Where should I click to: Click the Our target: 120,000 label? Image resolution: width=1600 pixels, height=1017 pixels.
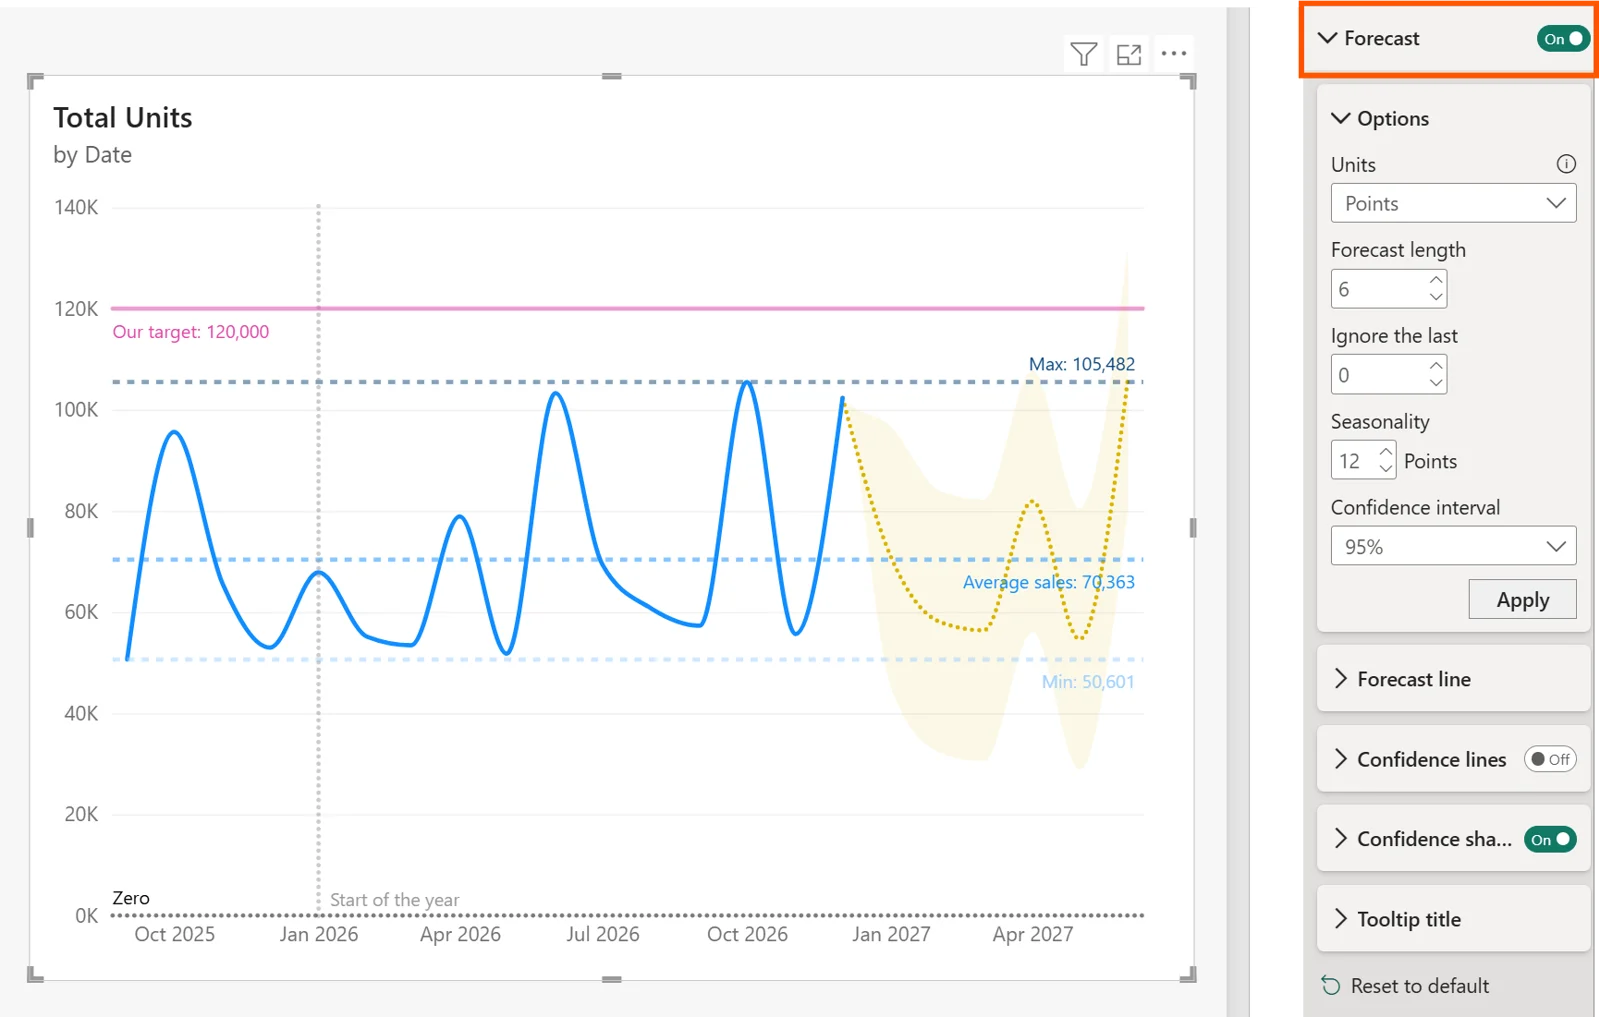190,332
